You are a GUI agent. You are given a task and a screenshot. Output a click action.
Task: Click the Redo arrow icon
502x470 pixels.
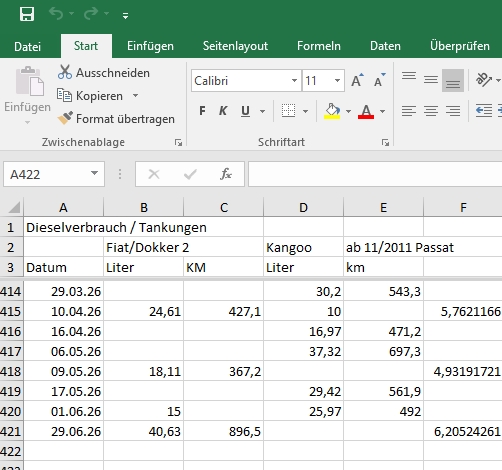(x=91, y=14)
